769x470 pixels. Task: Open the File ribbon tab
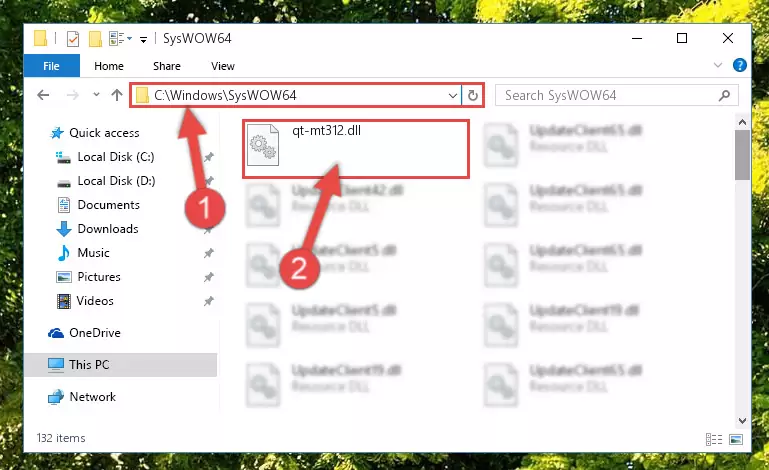(51, 66)
